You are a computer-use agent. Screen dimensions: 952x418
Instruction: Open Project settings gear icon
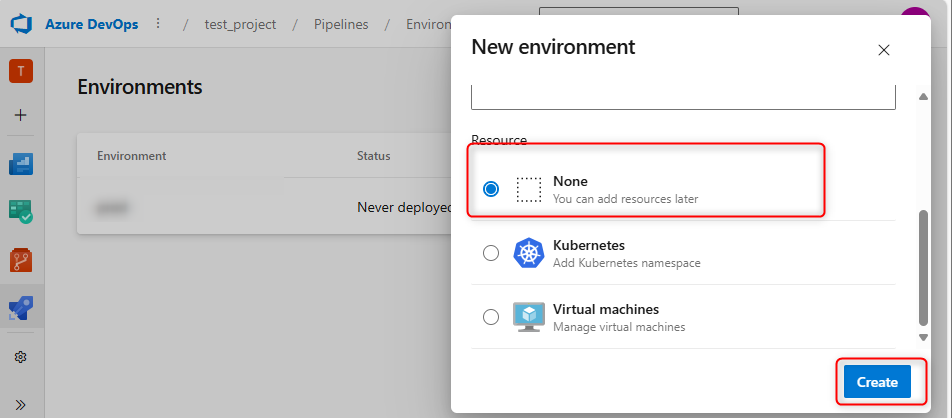click(x=21, y=357)
